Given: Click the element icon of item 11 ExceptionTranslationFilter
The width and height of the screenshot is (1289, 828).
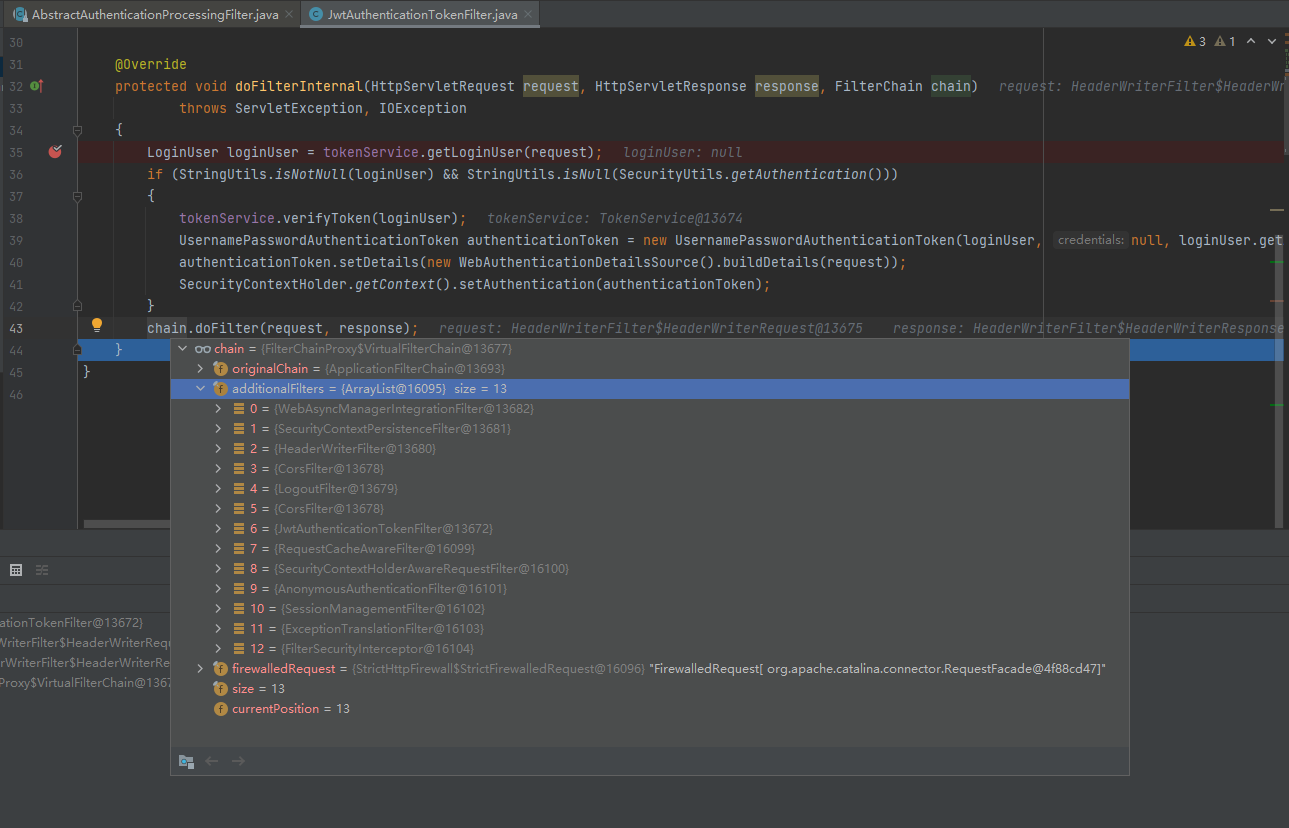Looking at the screenshot, I should coord(239,629).
